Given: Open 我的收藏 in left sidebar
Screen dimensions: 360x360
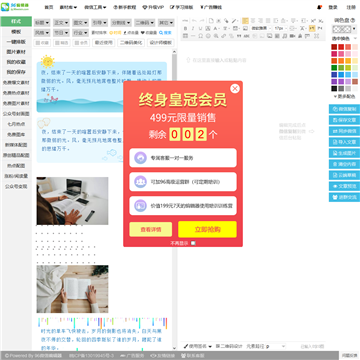Looking at the screenshot, I should click(x=16, y=62).
